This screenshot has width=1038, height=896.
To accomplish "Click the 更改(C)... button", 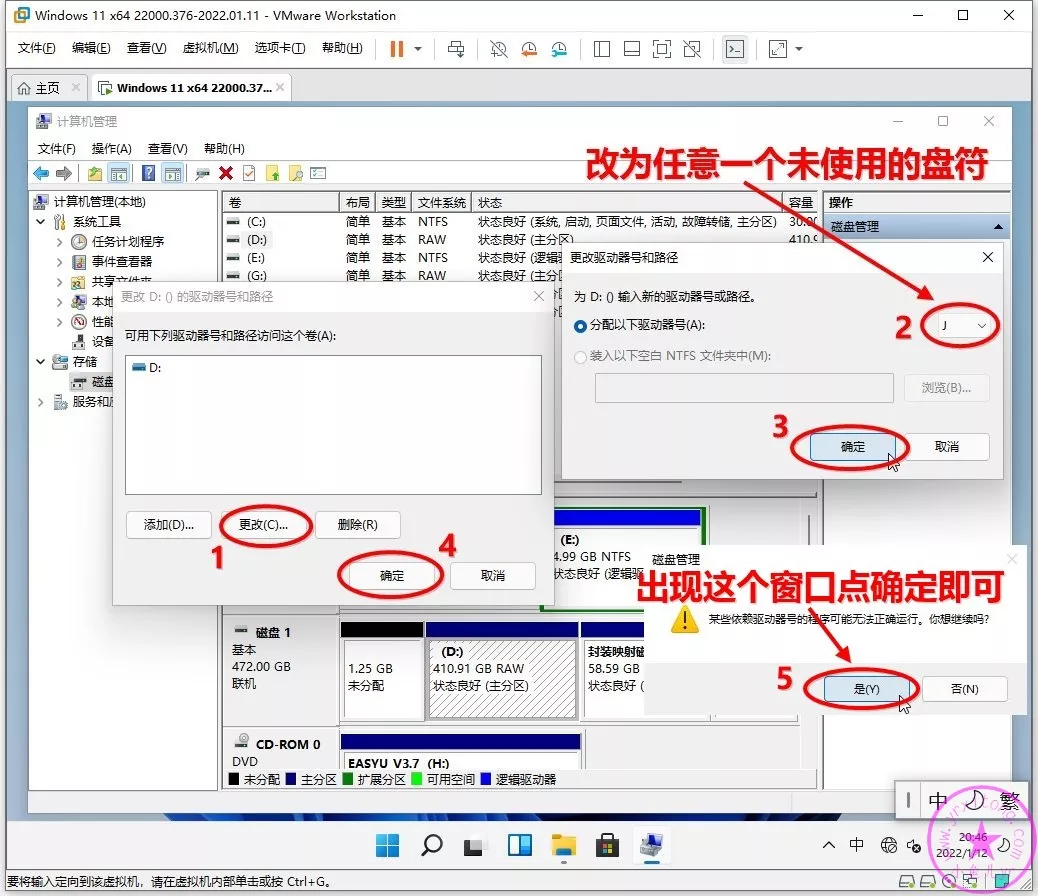I will 263,525.
